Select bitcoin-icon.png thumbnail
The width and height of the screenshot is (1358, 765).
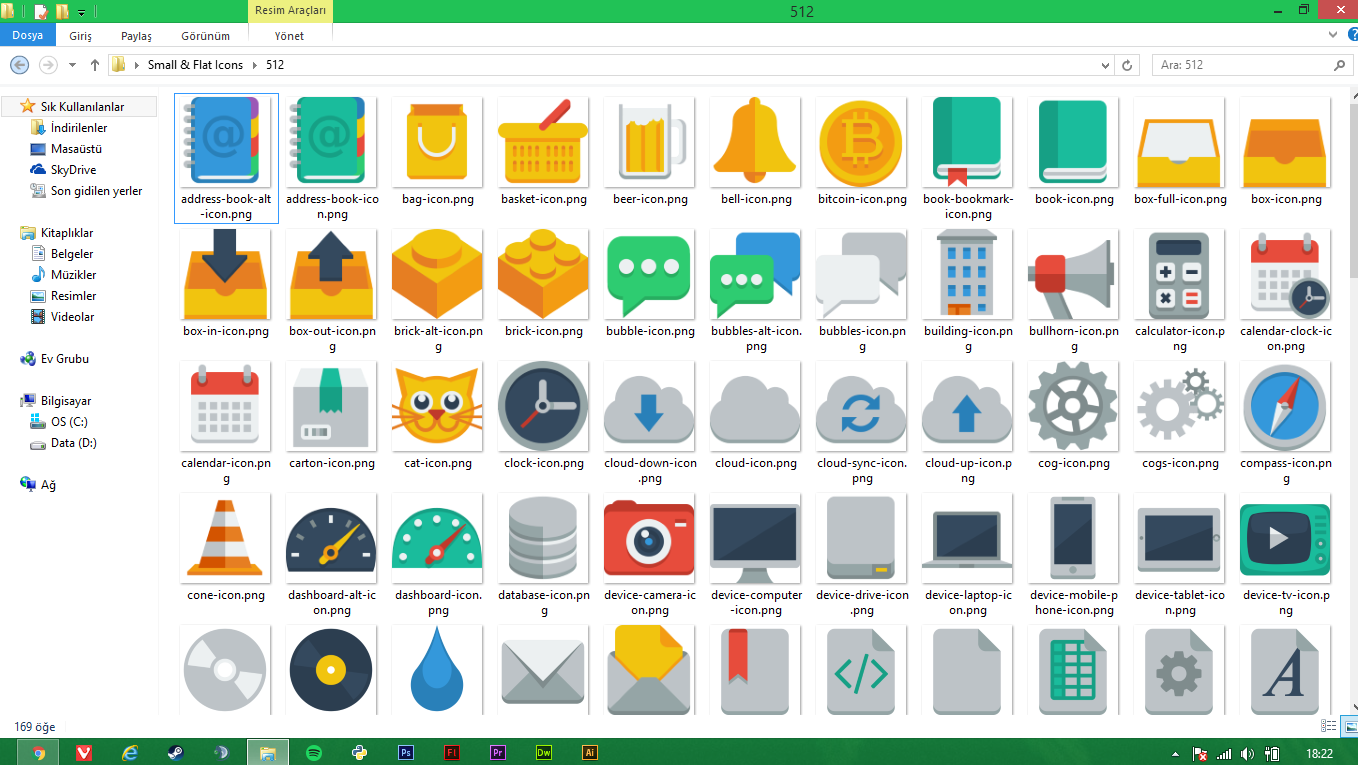click(x=862, y=143)
